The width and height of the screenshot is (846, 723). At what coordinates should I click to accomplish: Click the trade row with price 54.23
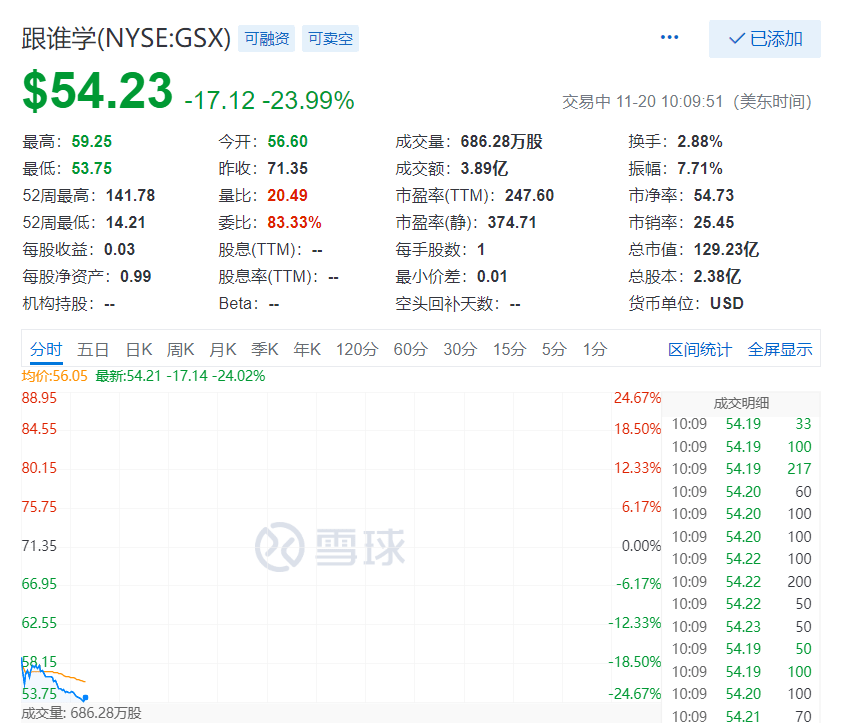tap(741, 626)
